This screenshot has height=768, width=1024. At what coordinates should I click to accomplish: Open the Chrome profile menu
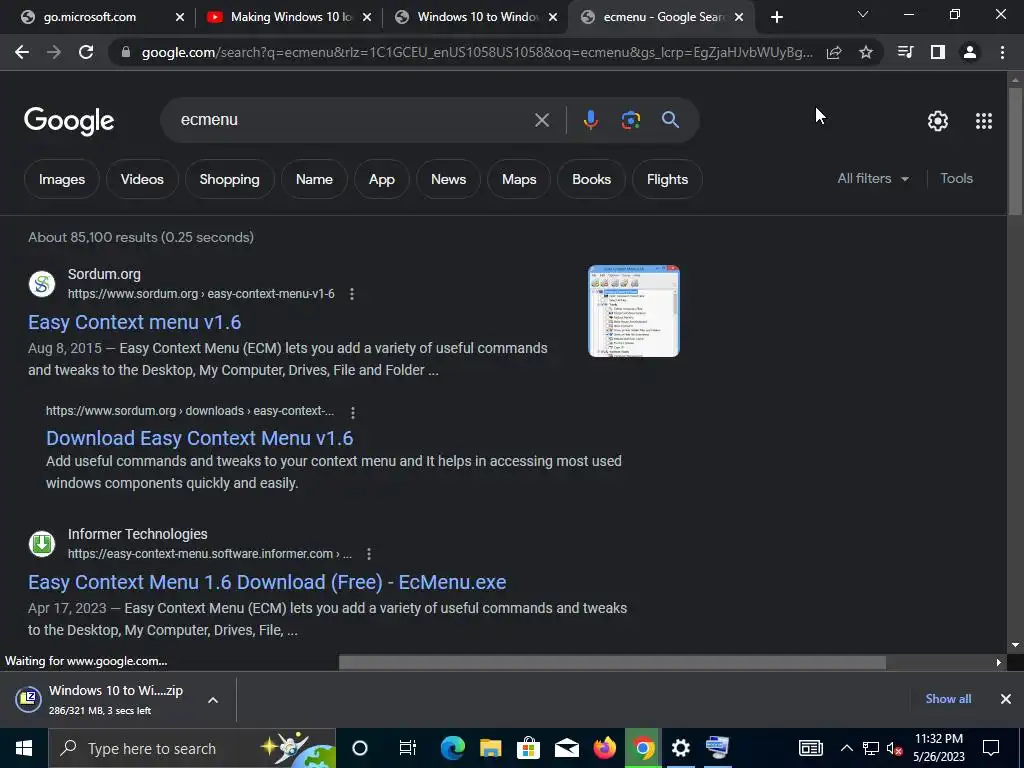970,52
